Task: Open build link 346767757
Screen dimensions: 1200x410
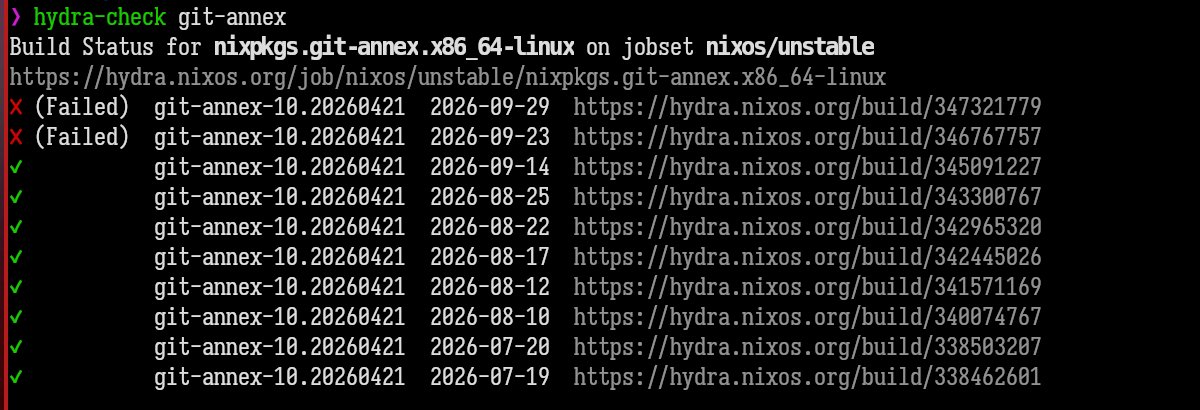Action: 808,137
